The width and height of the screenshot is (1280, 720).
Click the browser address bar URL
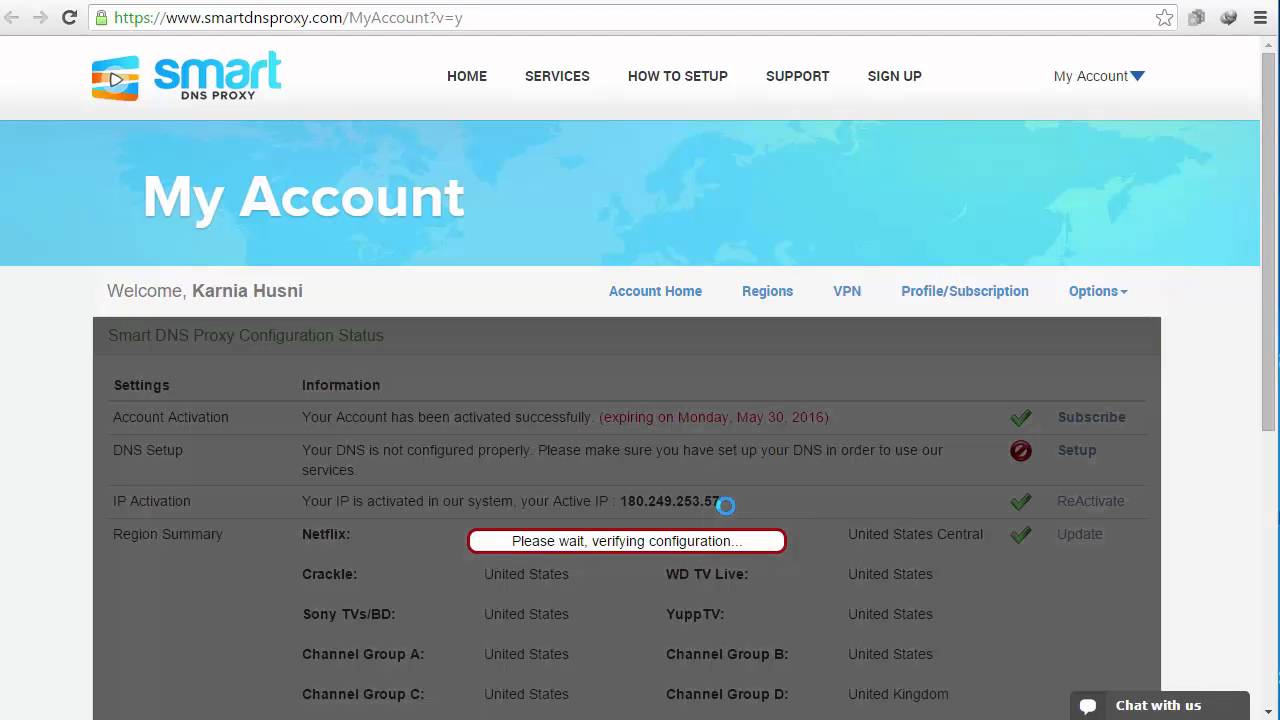288,18
